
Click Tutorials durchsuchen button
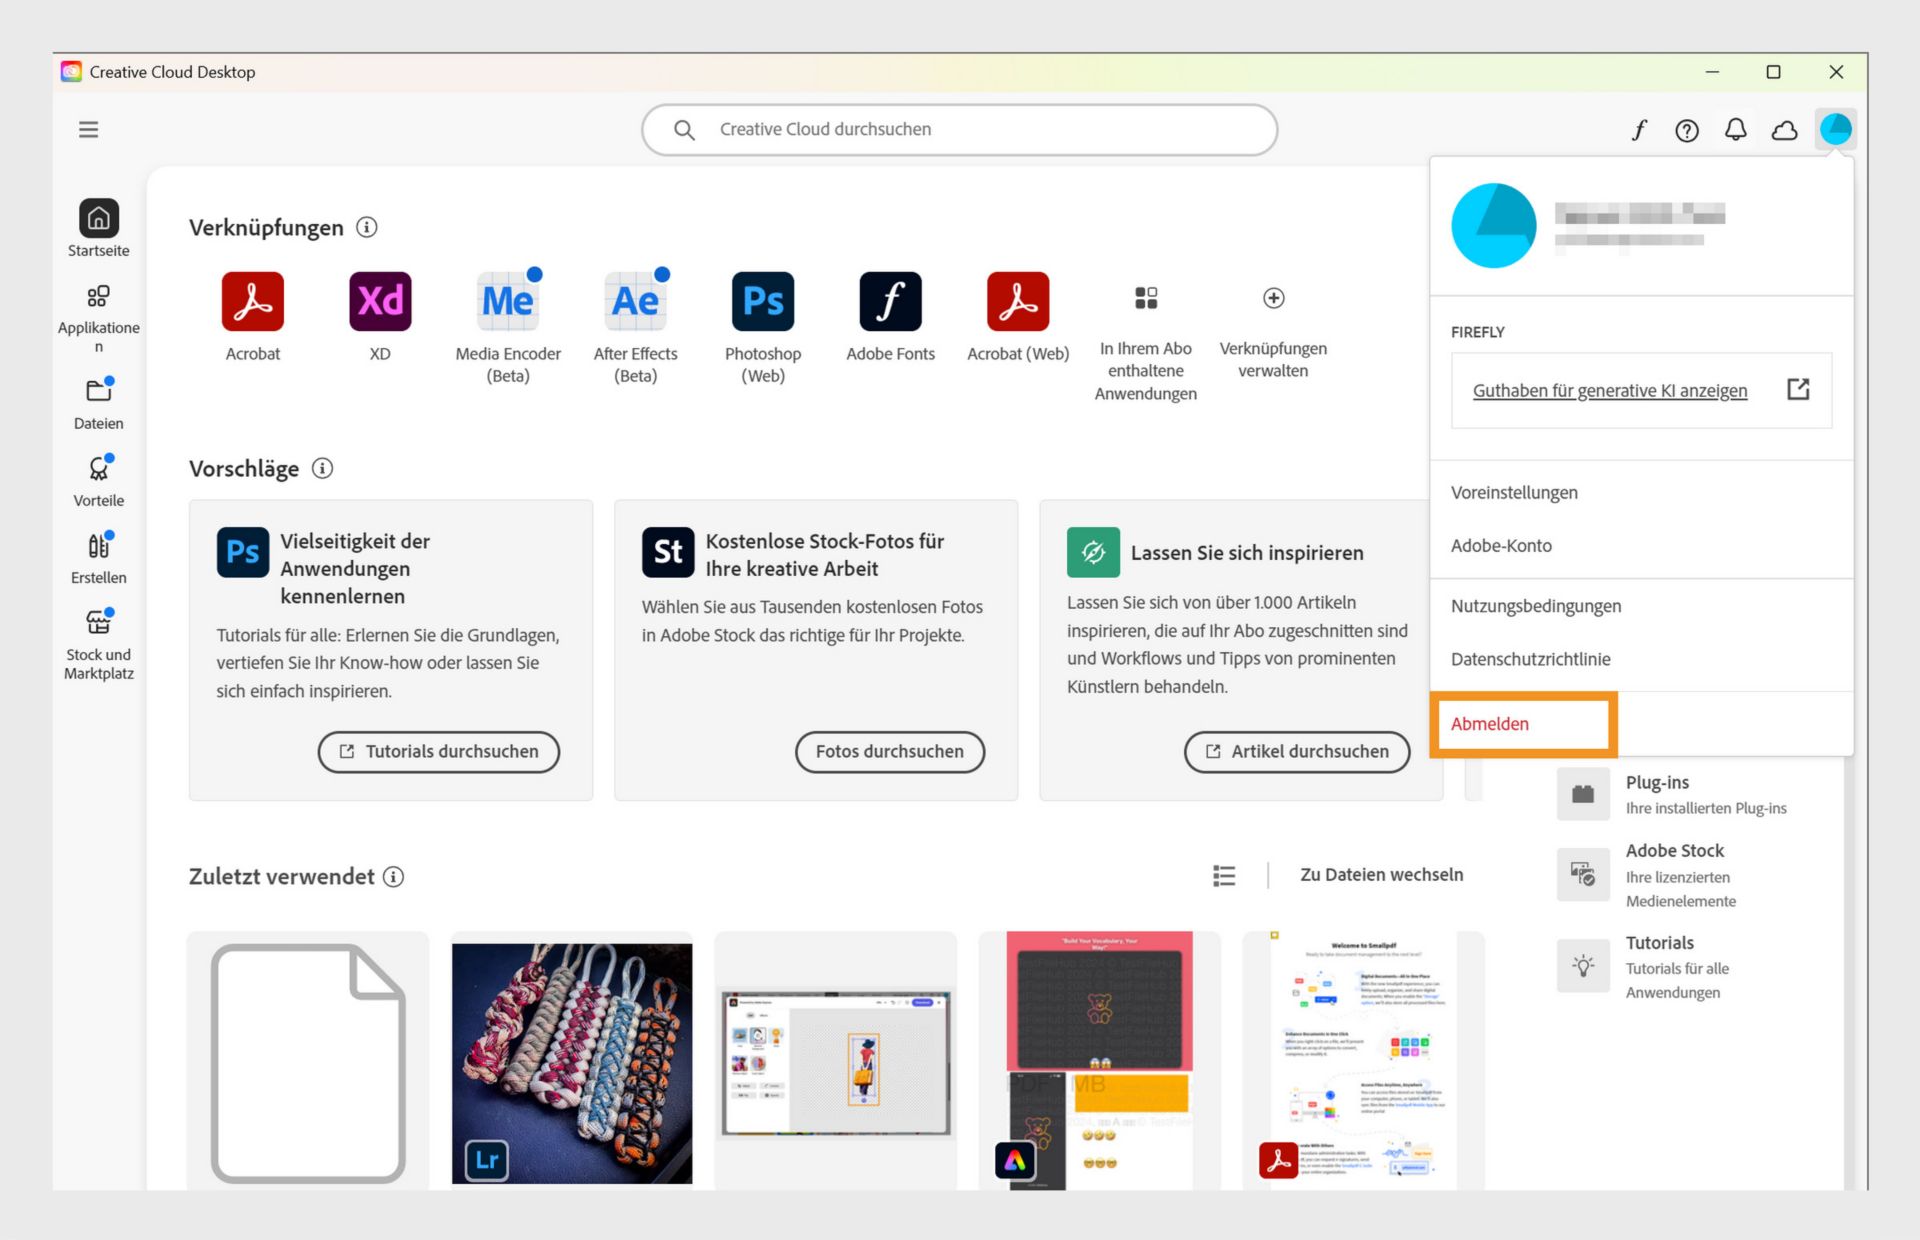click(439, 751)
